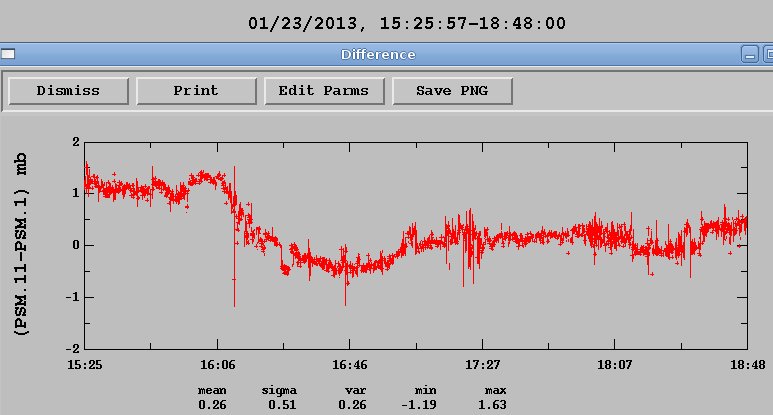The image size is (773, 415).
Task: Click the mean statistic label
Action: [x=212, y=390]
